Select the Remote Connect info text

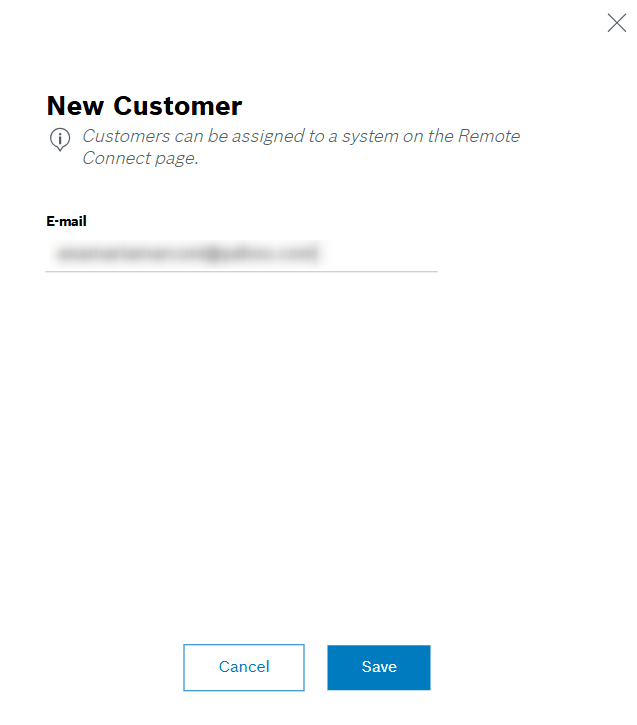(301, 147)
